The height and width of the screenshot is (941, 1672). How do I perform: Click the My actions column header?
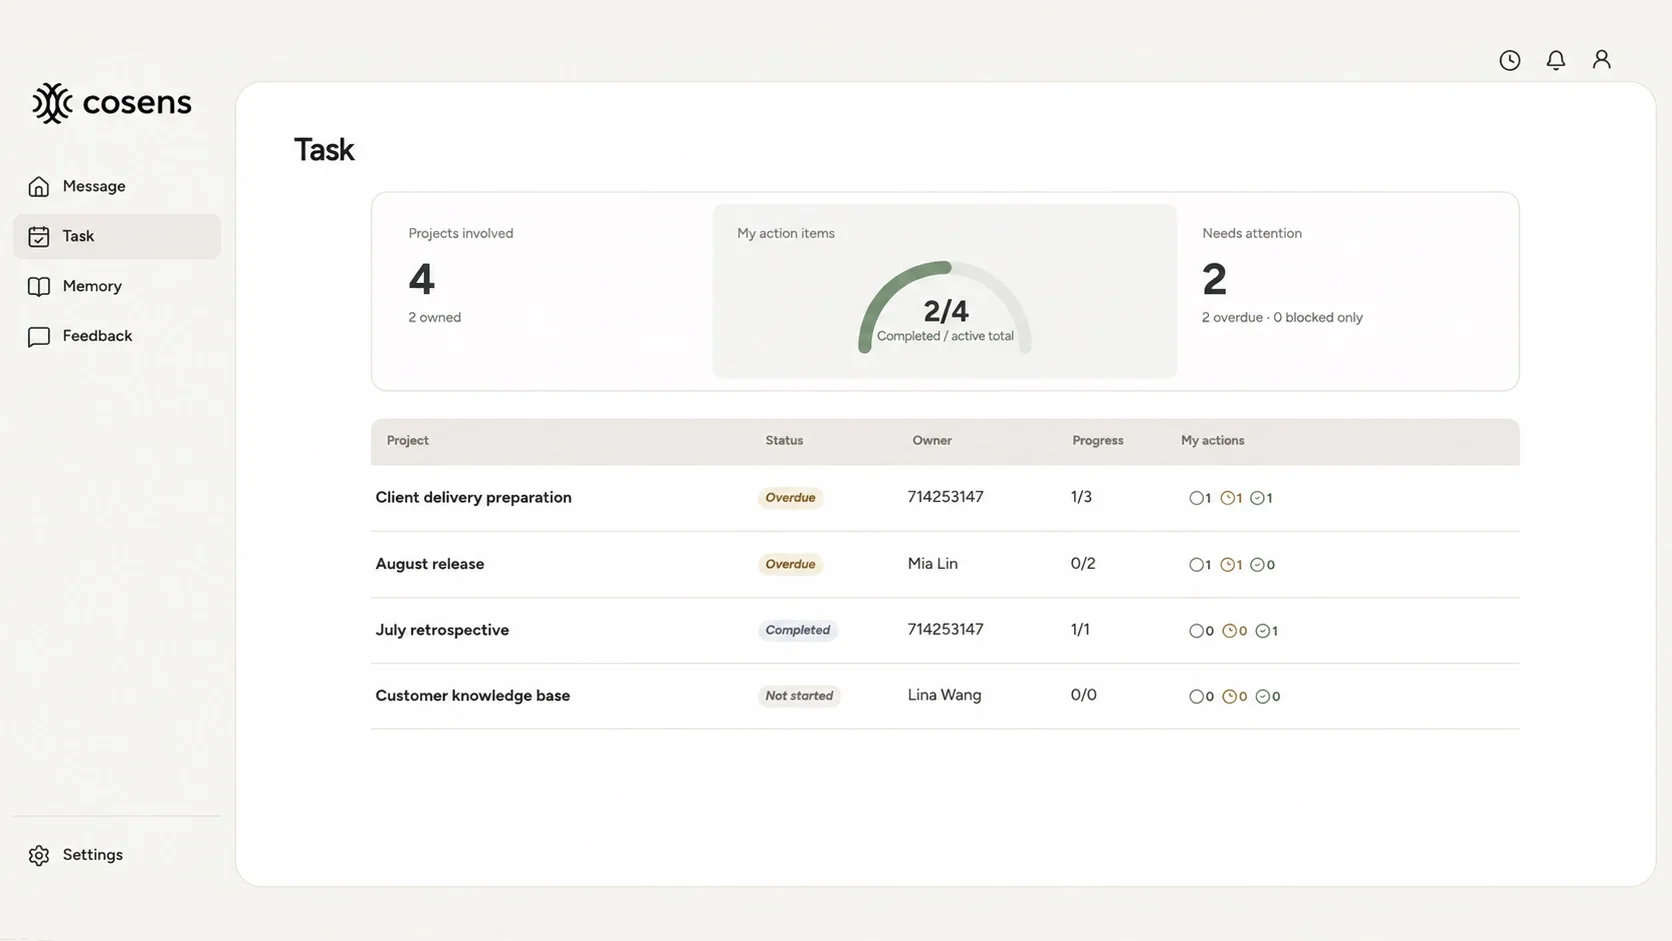click(x=1212, y=441)
